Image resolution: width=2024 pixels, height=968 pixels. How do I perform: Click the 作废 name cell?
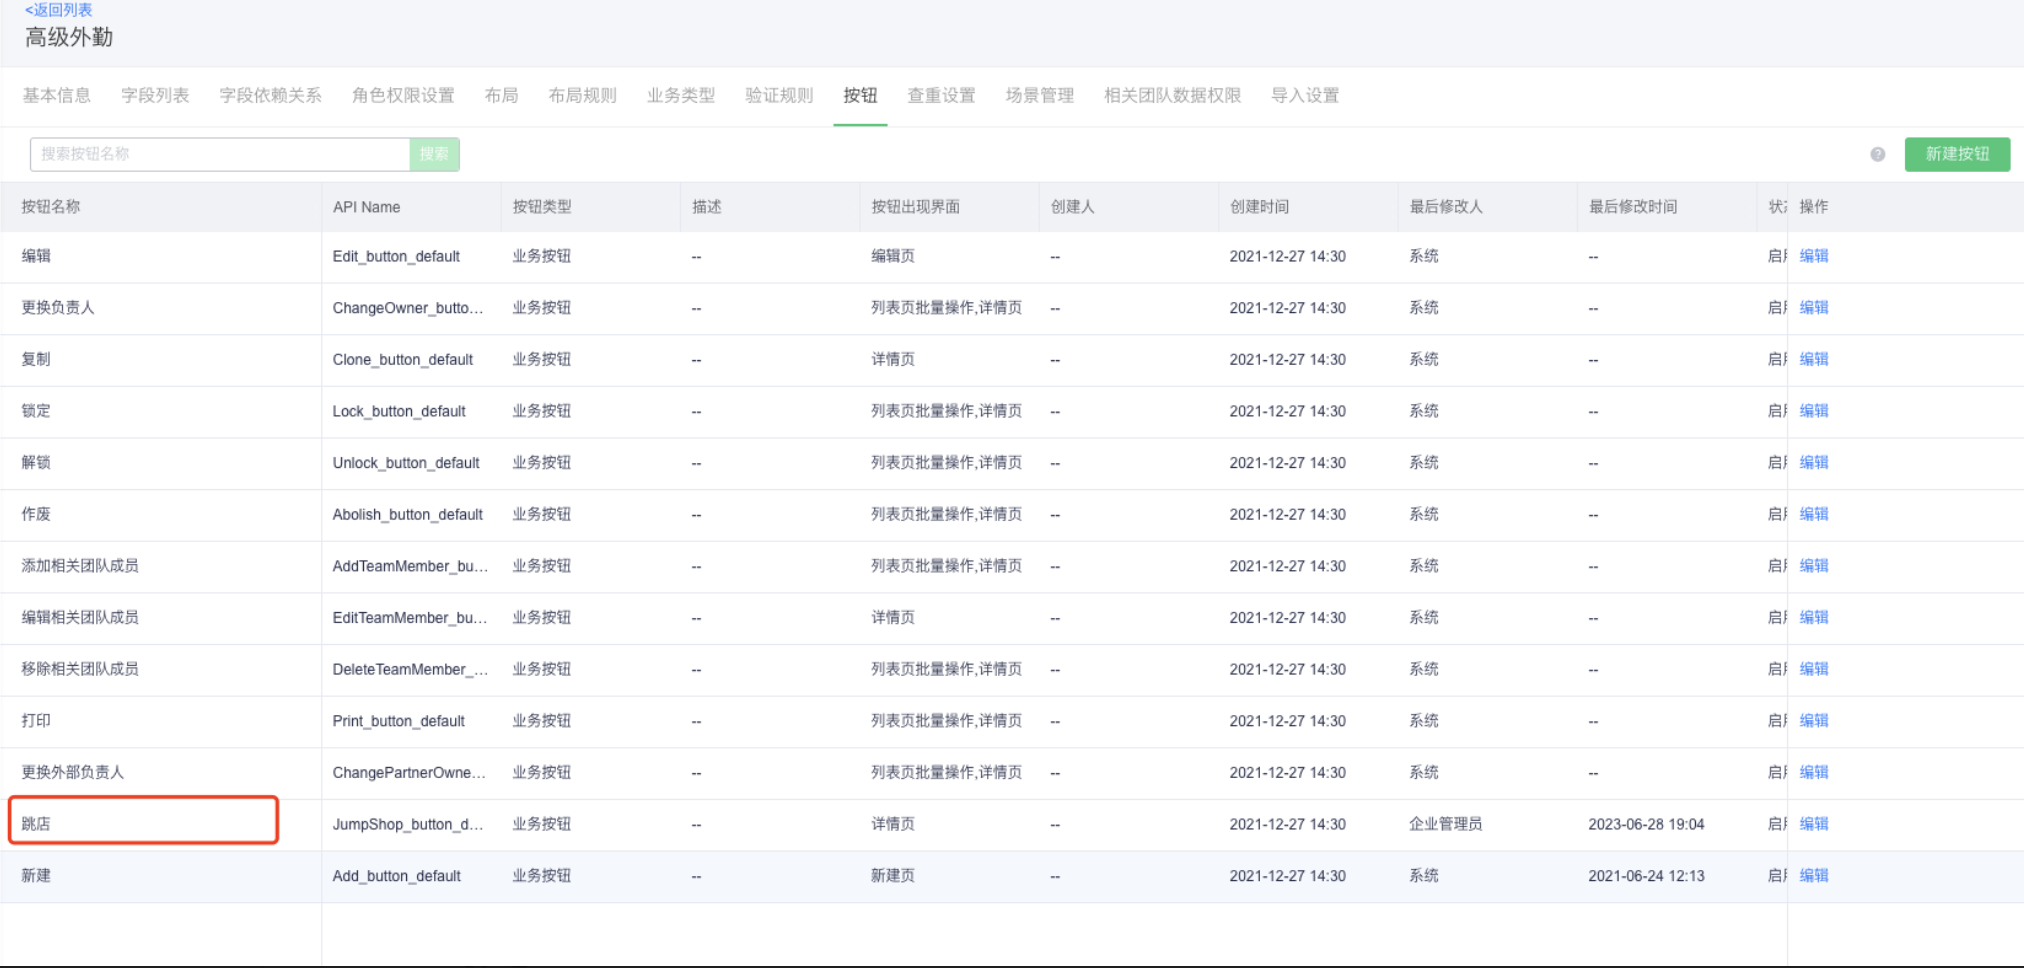point(36,514)
